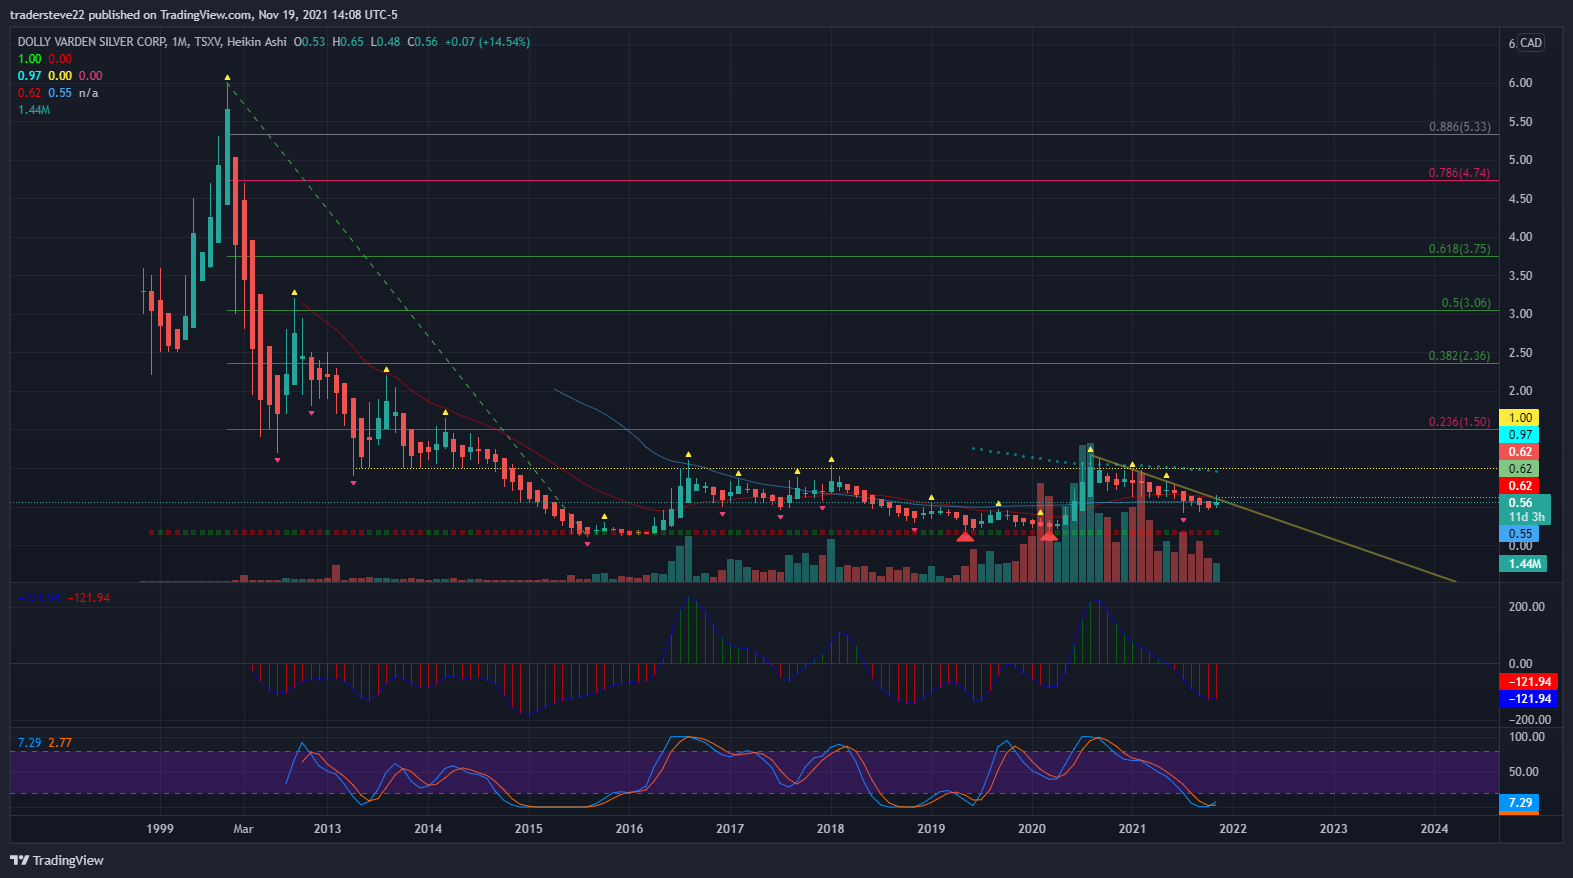Click the current price tag 0.56
Image resolution: width=1573 pixels, height=878 pixels.
[x=1520, y=503]
